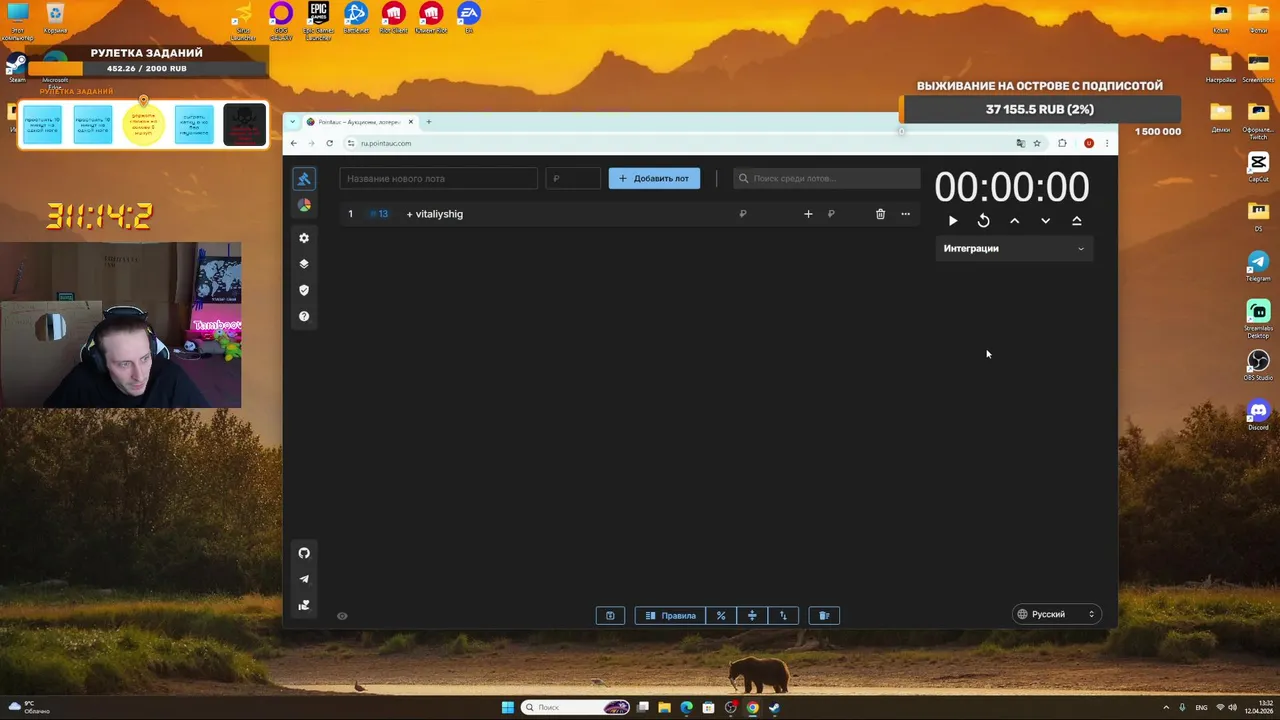Screen dimensions: 1280x720
Task: Increase timer with single up arrow
Action: (1014, 221)
